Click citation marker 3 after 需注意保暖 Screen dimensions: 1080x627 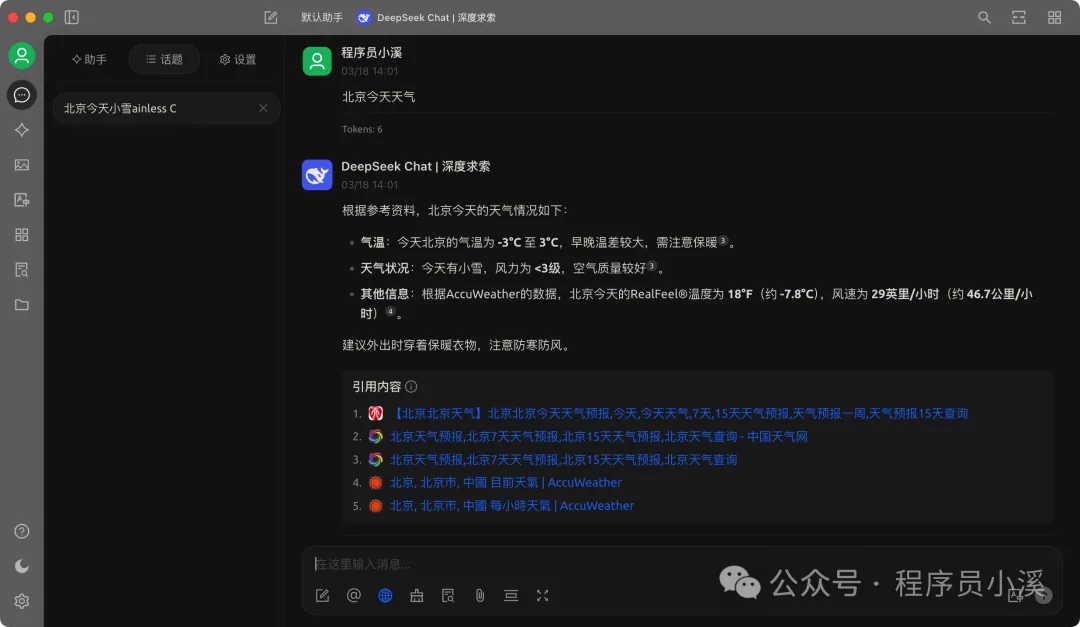(723, 240)
